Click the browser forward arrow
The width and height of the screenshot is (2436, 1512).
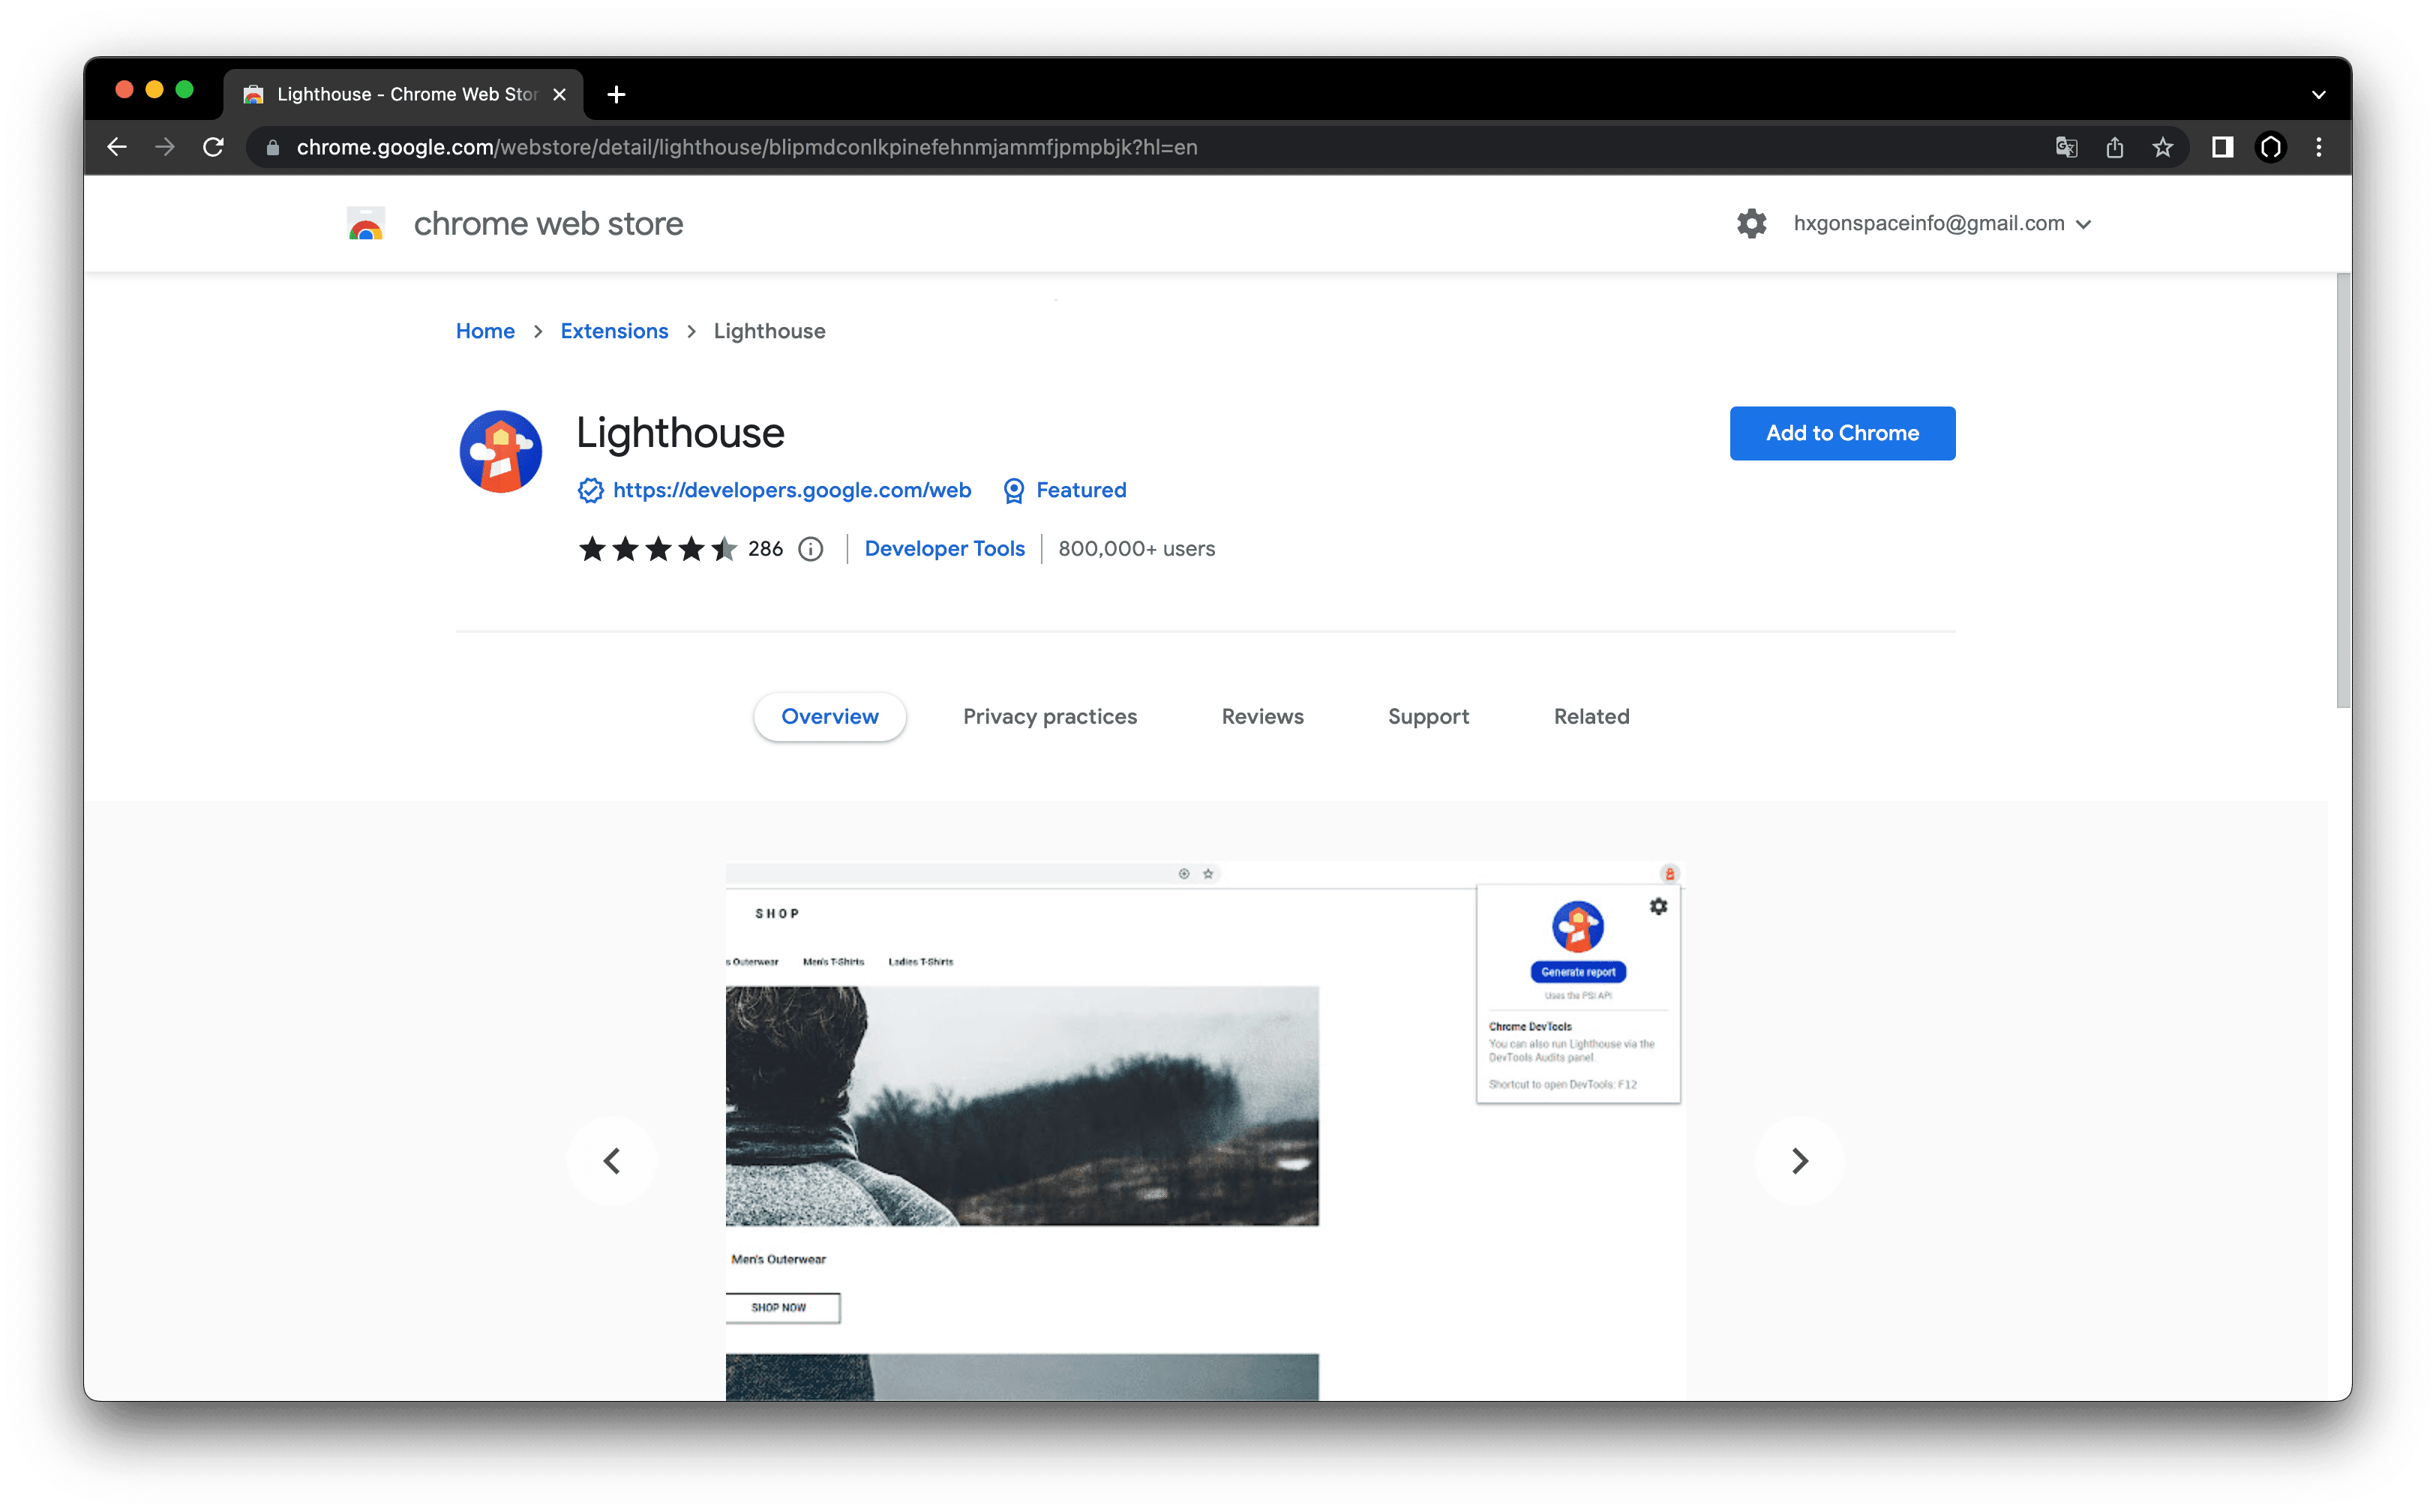click(165, 147)
